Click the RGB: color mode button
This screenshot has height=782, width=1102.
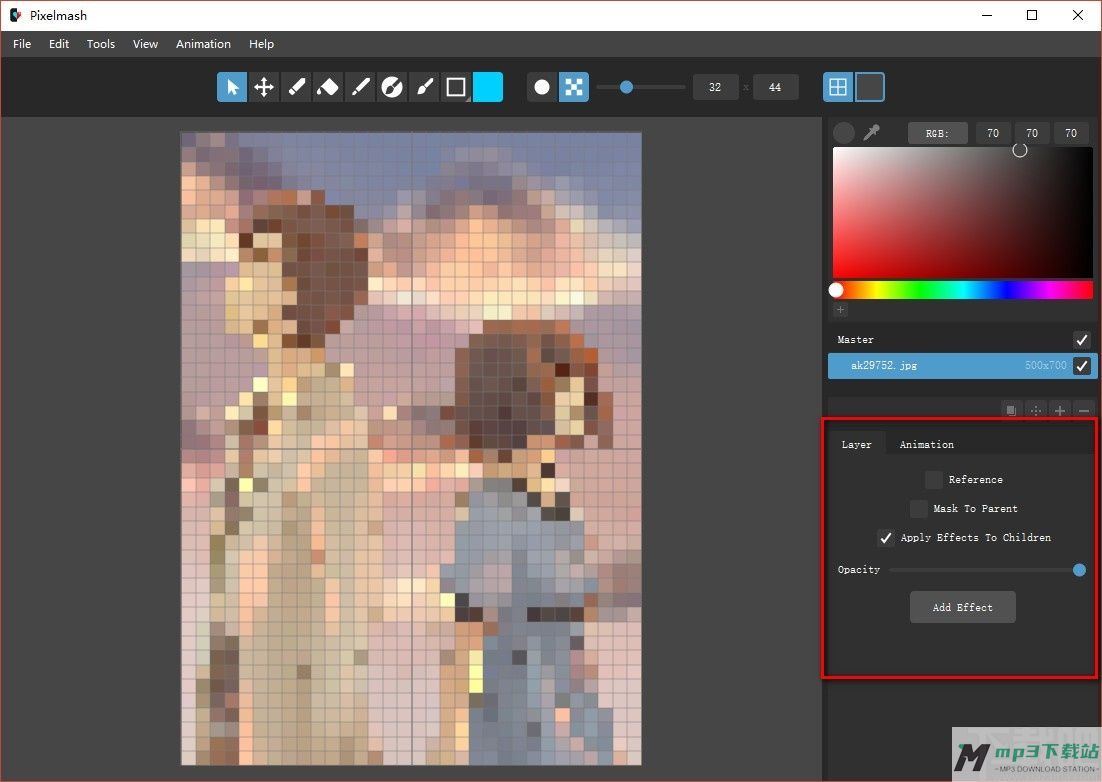(x=938, y=133)
